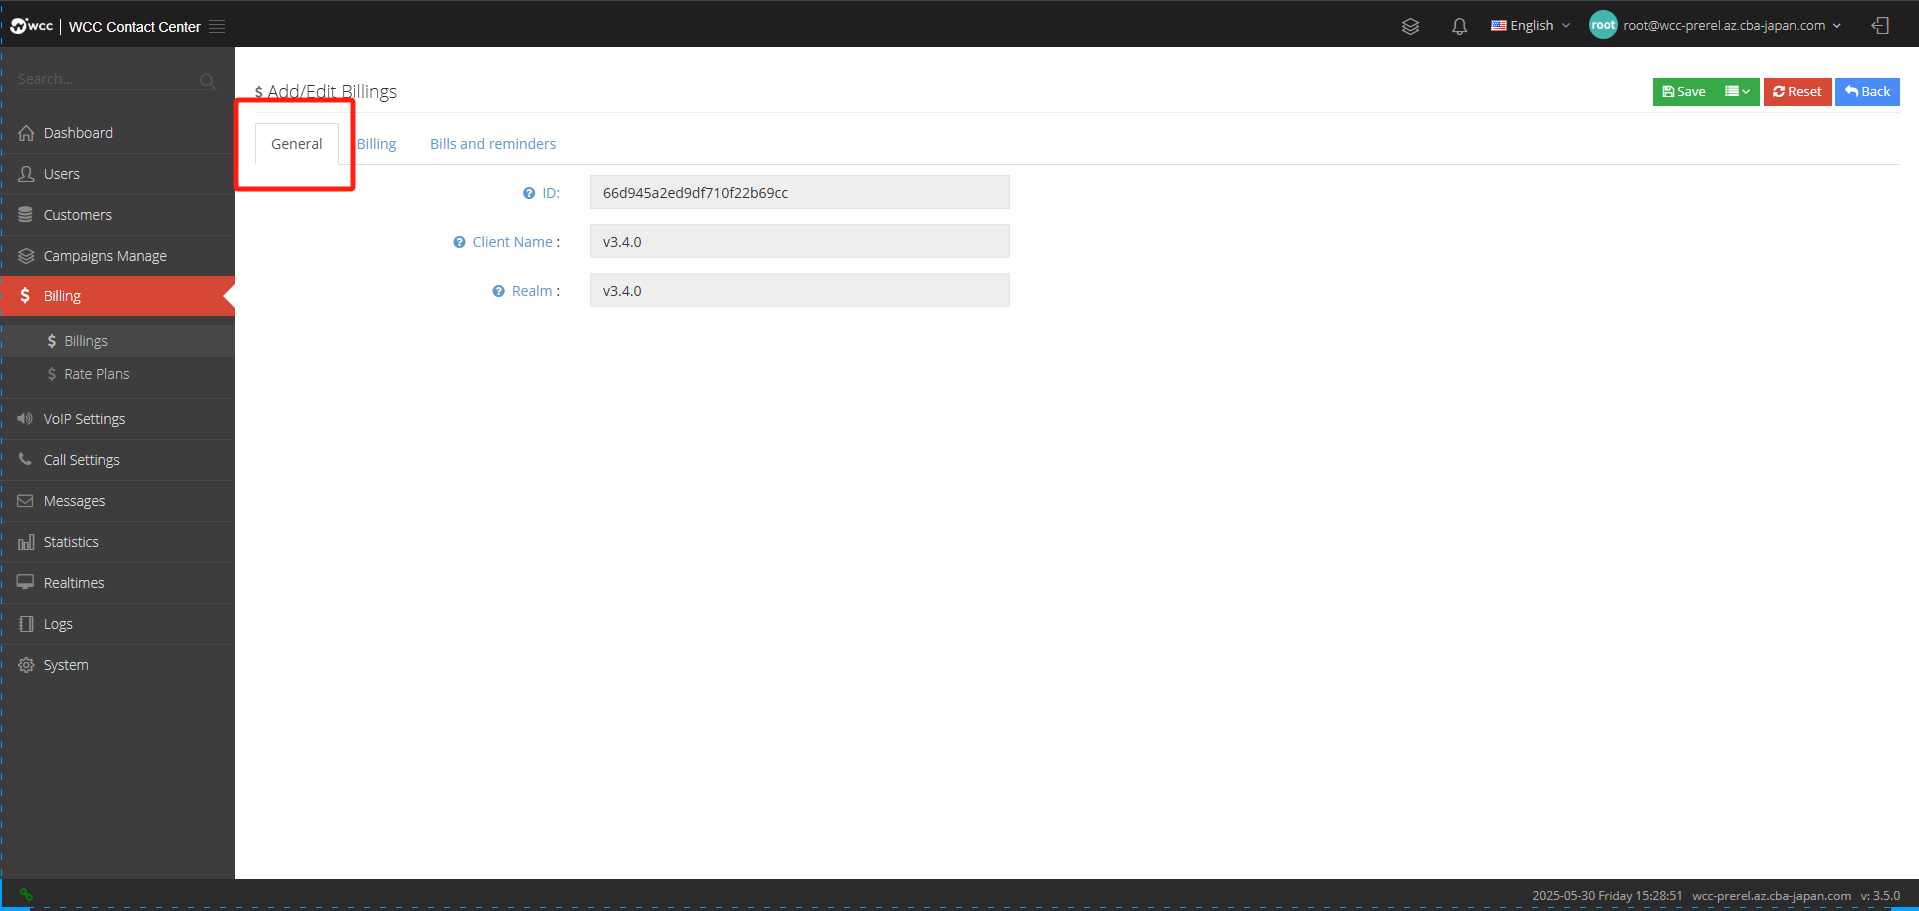Open Statistics in the sidebar

point(117,542)
